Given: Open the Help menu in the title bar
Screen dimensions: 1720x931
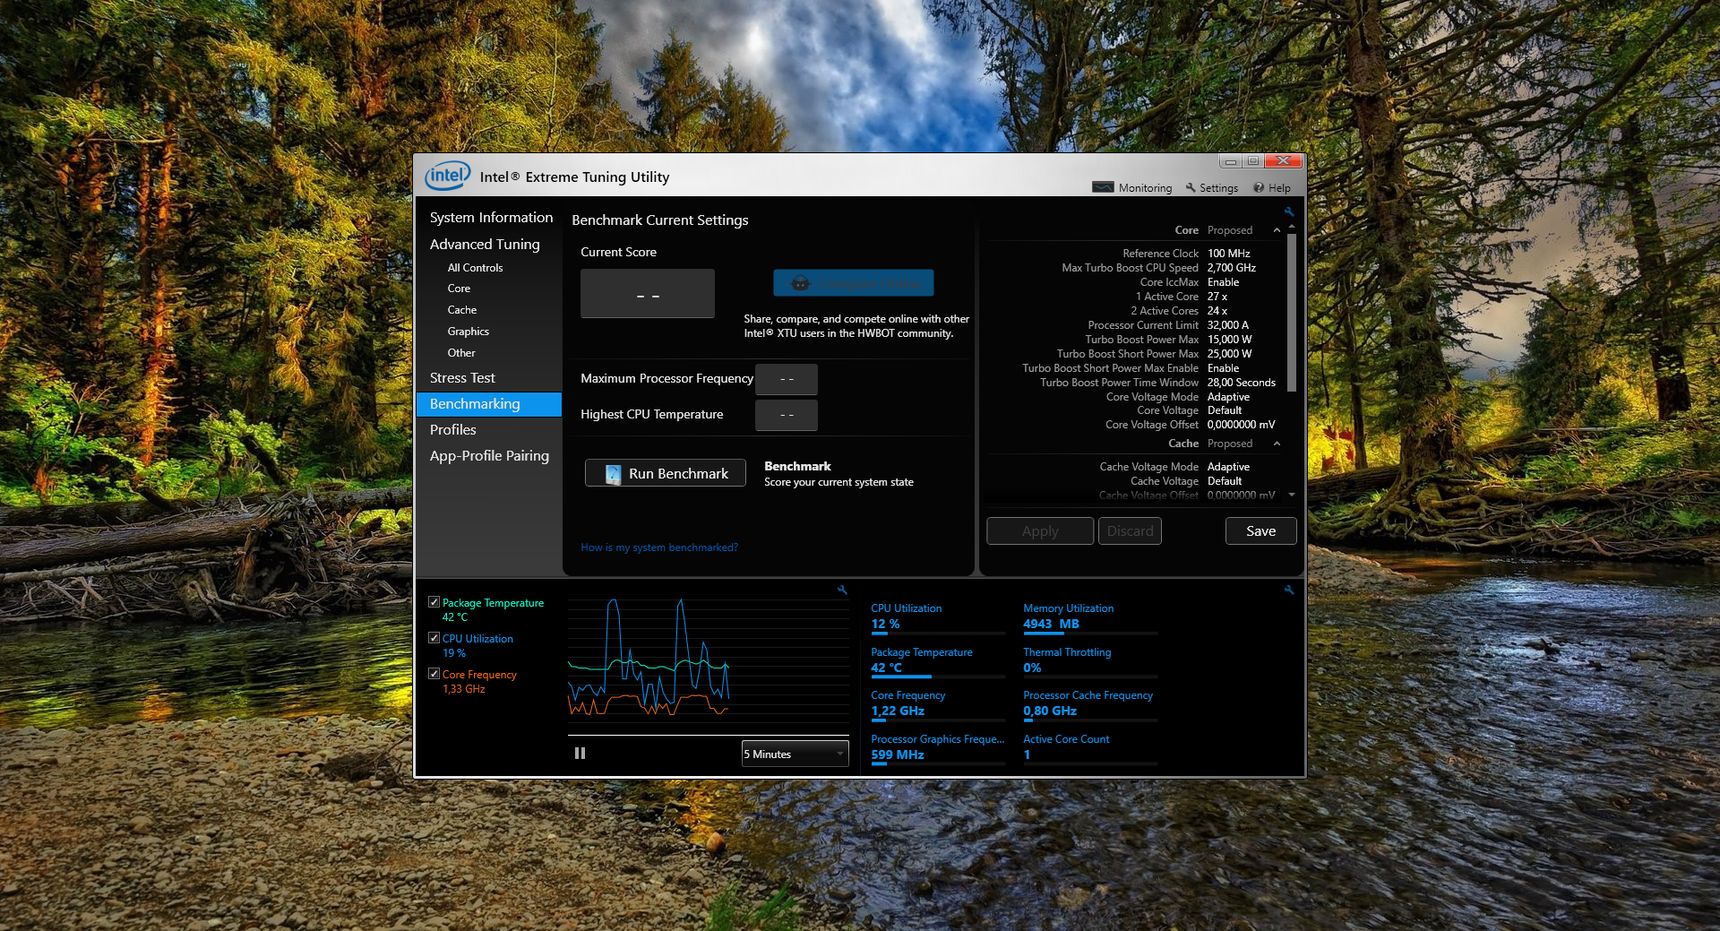Looking at the screenshot, I should pos(1272,188).
